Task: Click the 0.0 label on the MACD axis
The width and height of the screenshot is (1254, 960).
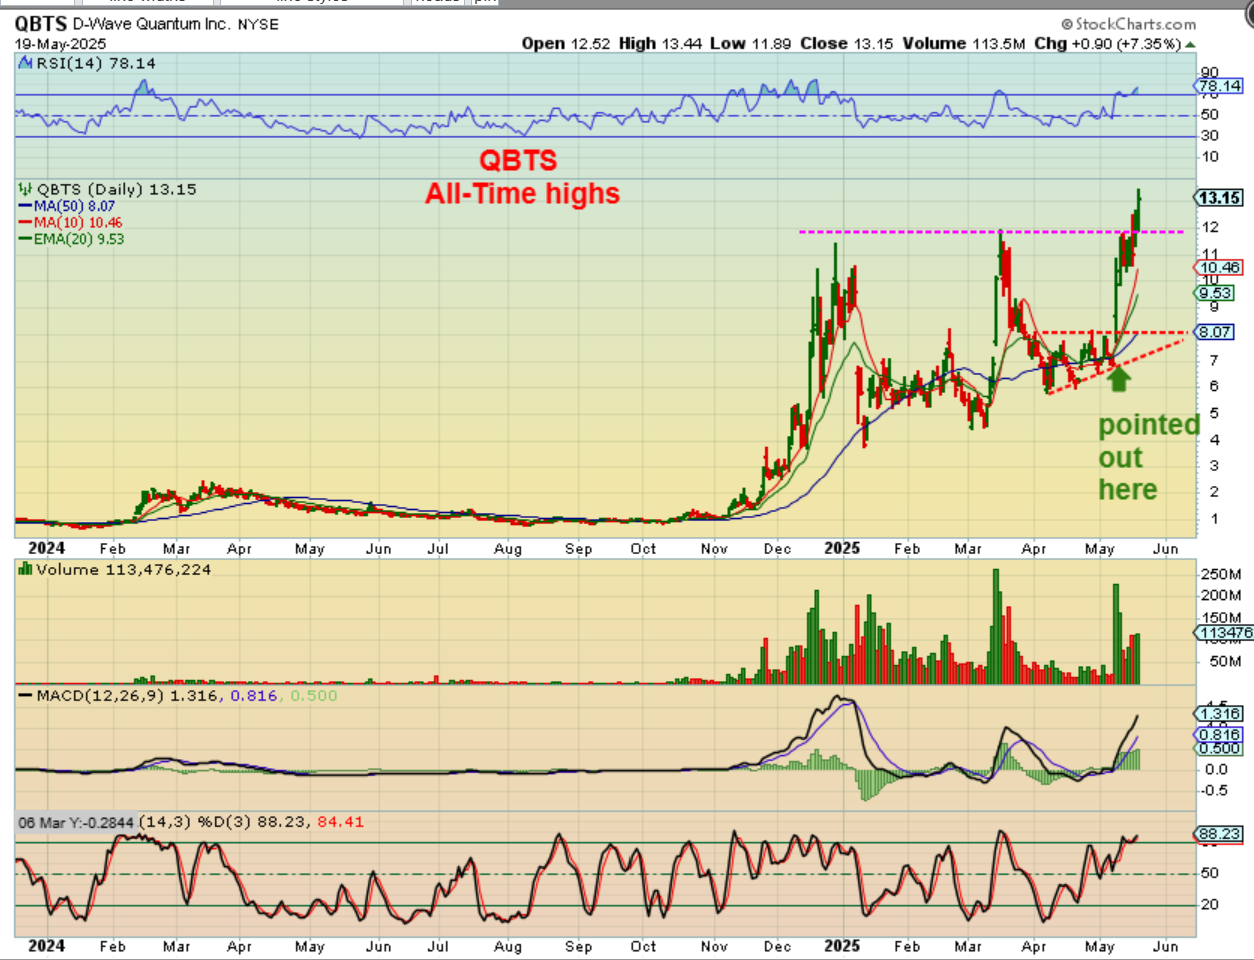Action: [x=1216, y=769]
